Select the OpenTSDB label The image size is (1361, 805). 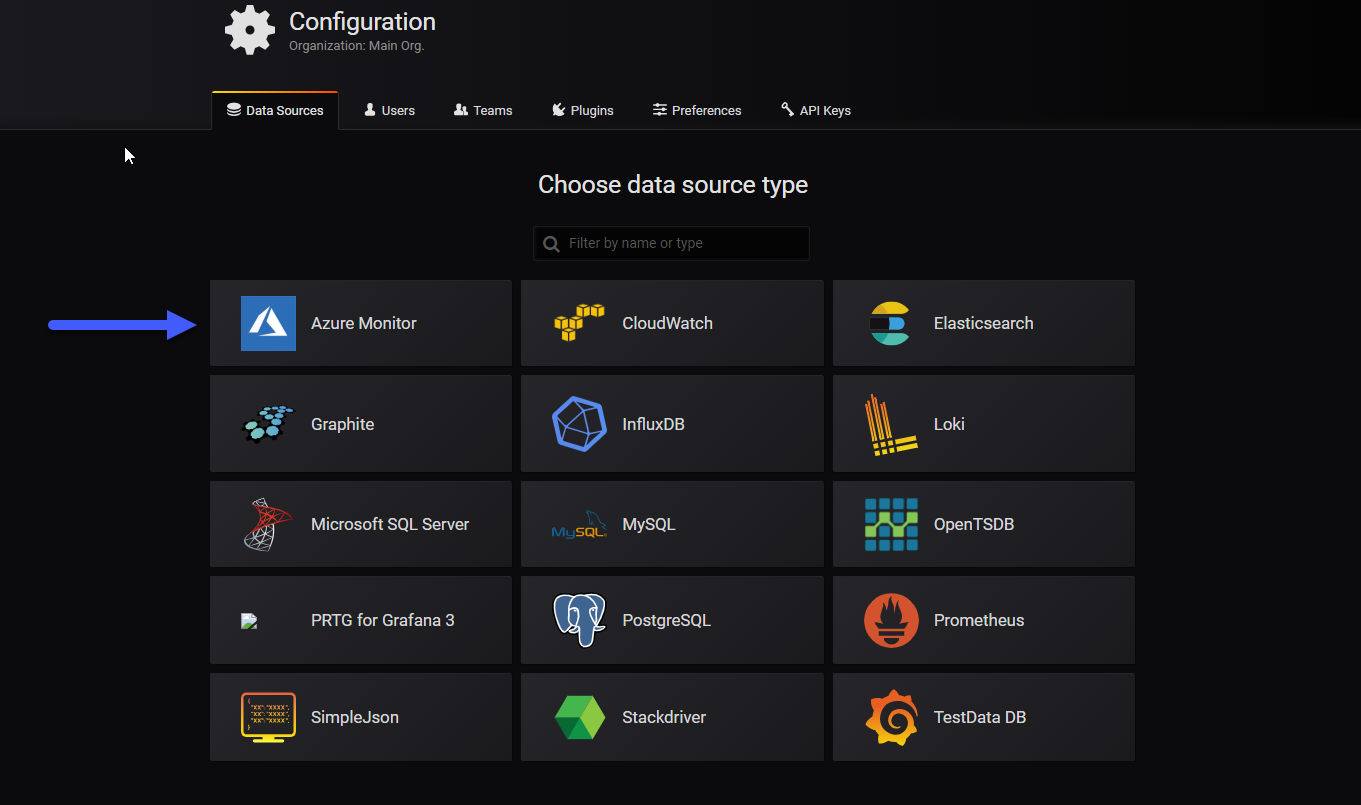coord(974,524)
